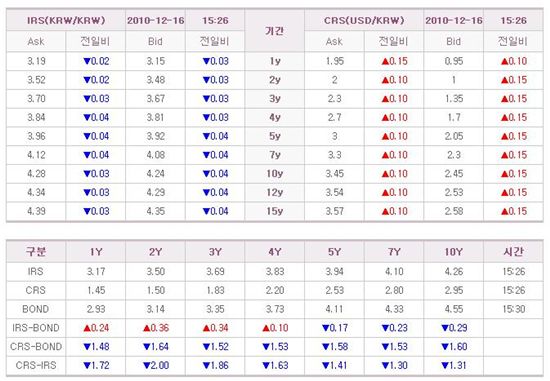Click the CRS-BOND 2Y down arrow 1.64

point(156,347)
